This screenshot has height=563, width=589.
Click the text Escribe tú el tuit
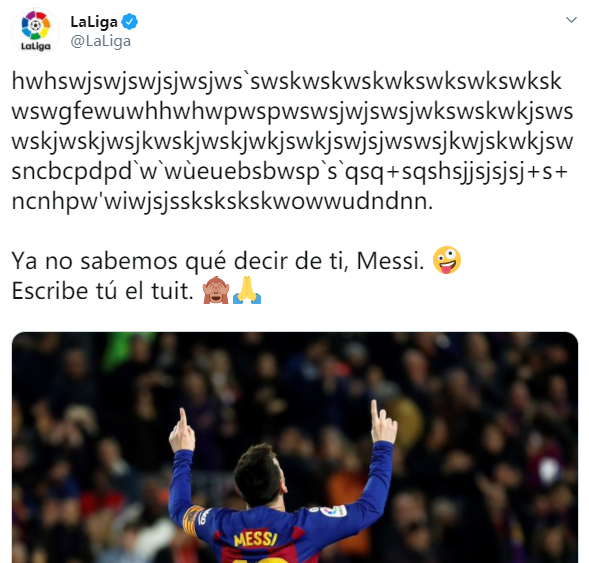coord(103,291)
